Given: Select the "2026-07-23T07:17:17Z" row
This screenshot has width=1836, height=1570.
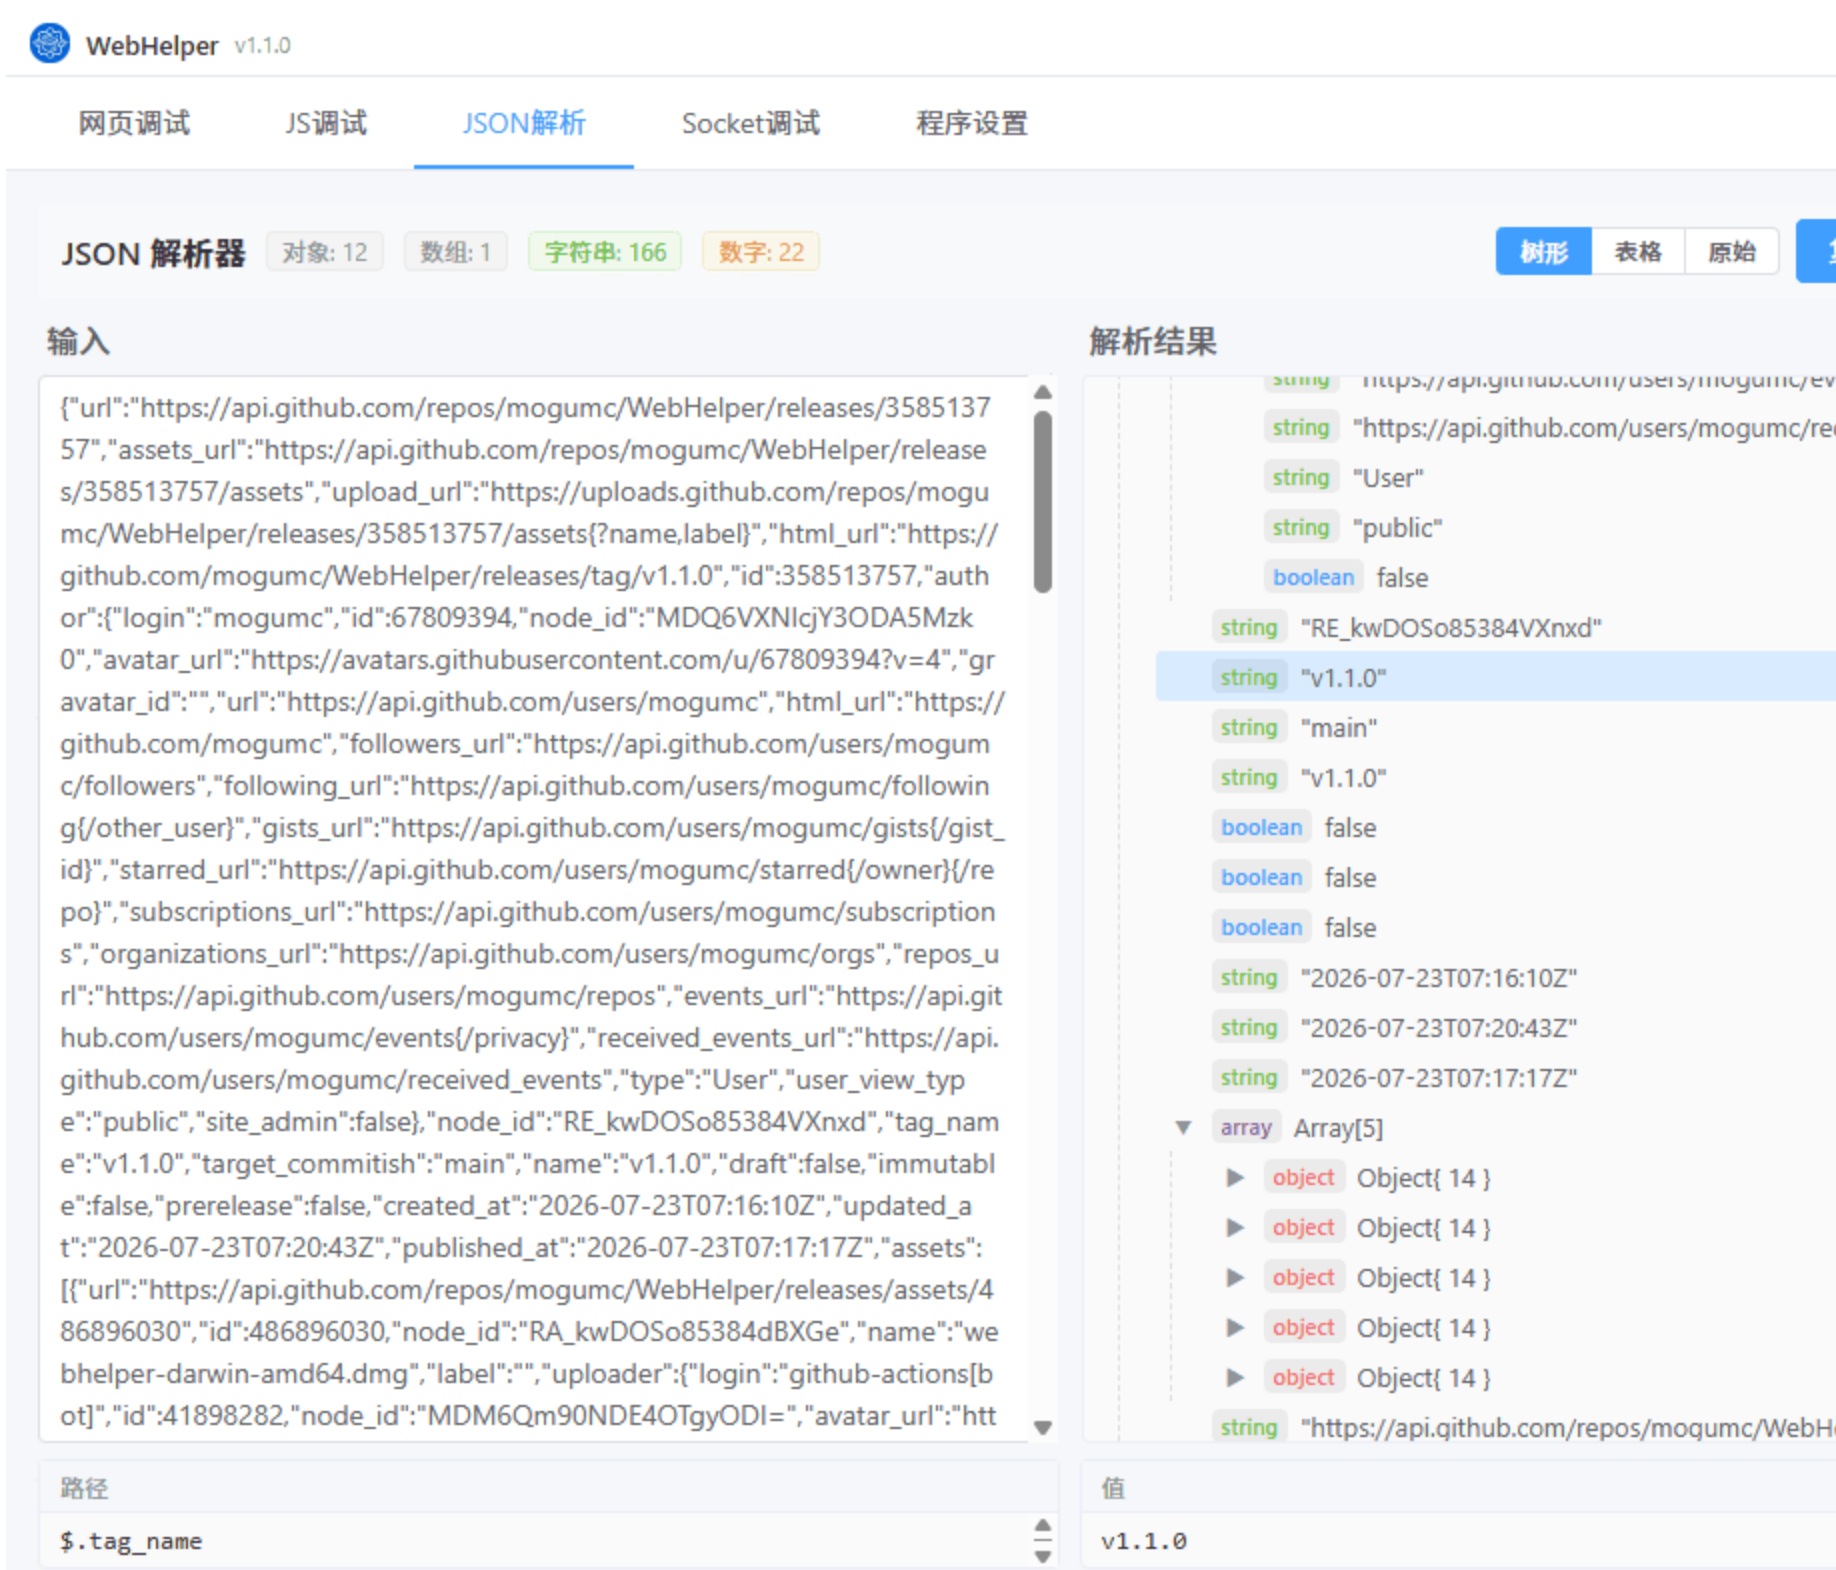Looking at the screenshot, I should pyautogui.click(x=1496, y=1077).
